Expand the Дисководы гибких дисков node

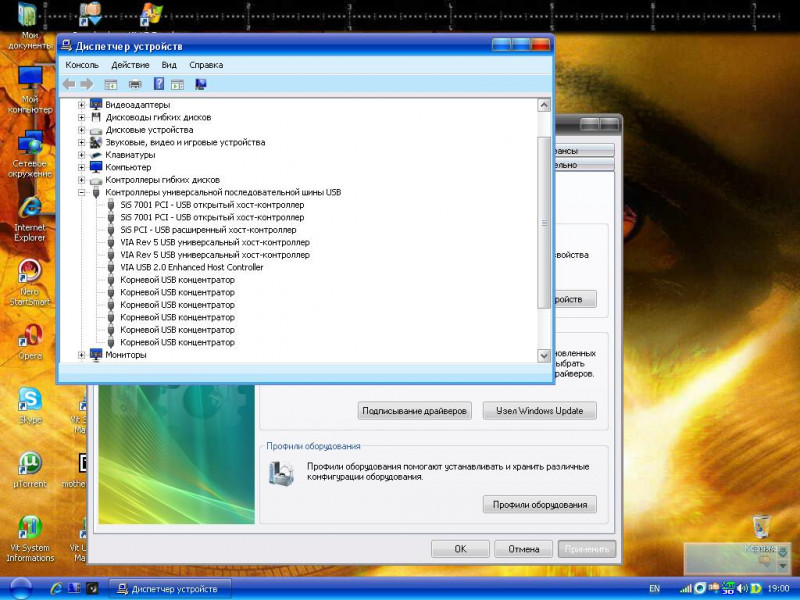[x=81, y=117]
